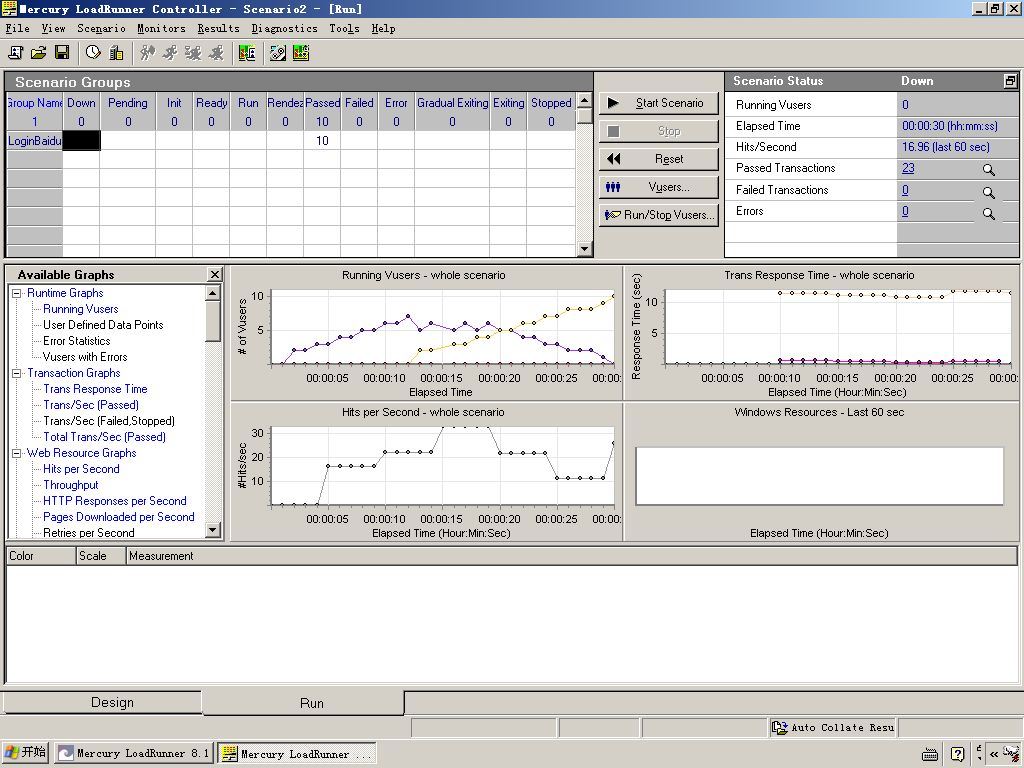This screenshot has height=768, width=1024.
Task: Open the Diagnostics menu
Action: (285, 29)
